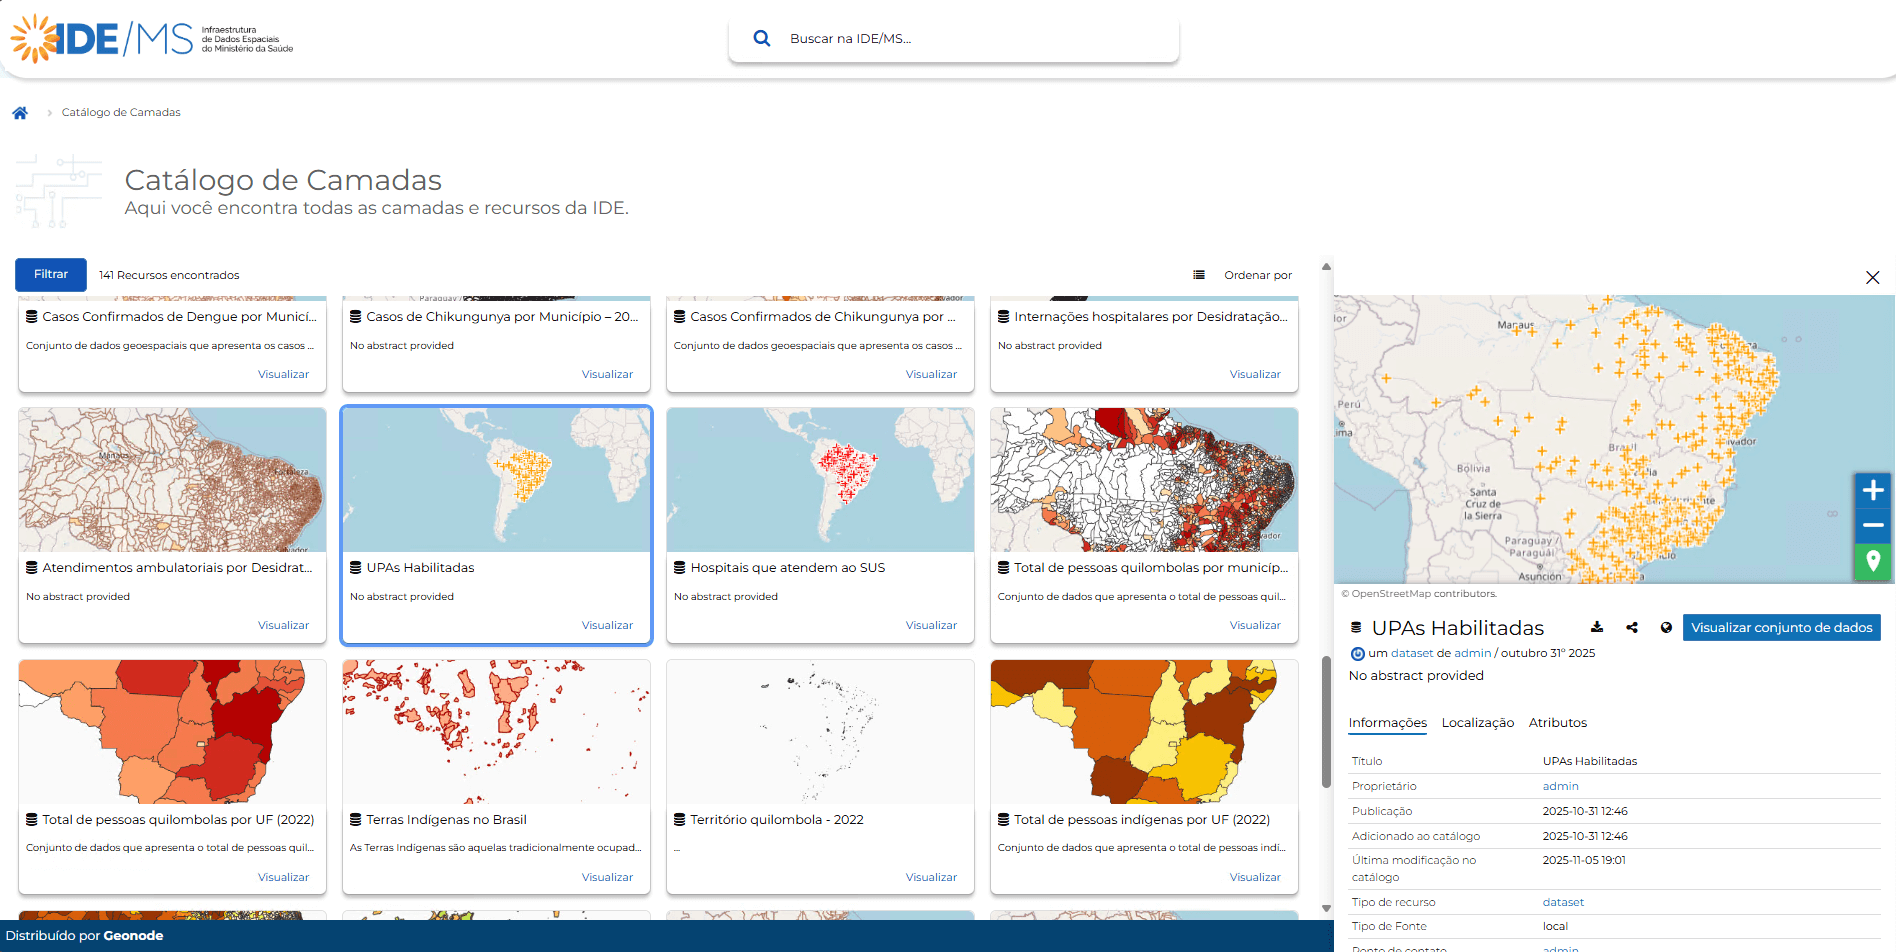Switch to the Localização tab
Viewport: 1896px width, 952px height.
point(1477,723)
